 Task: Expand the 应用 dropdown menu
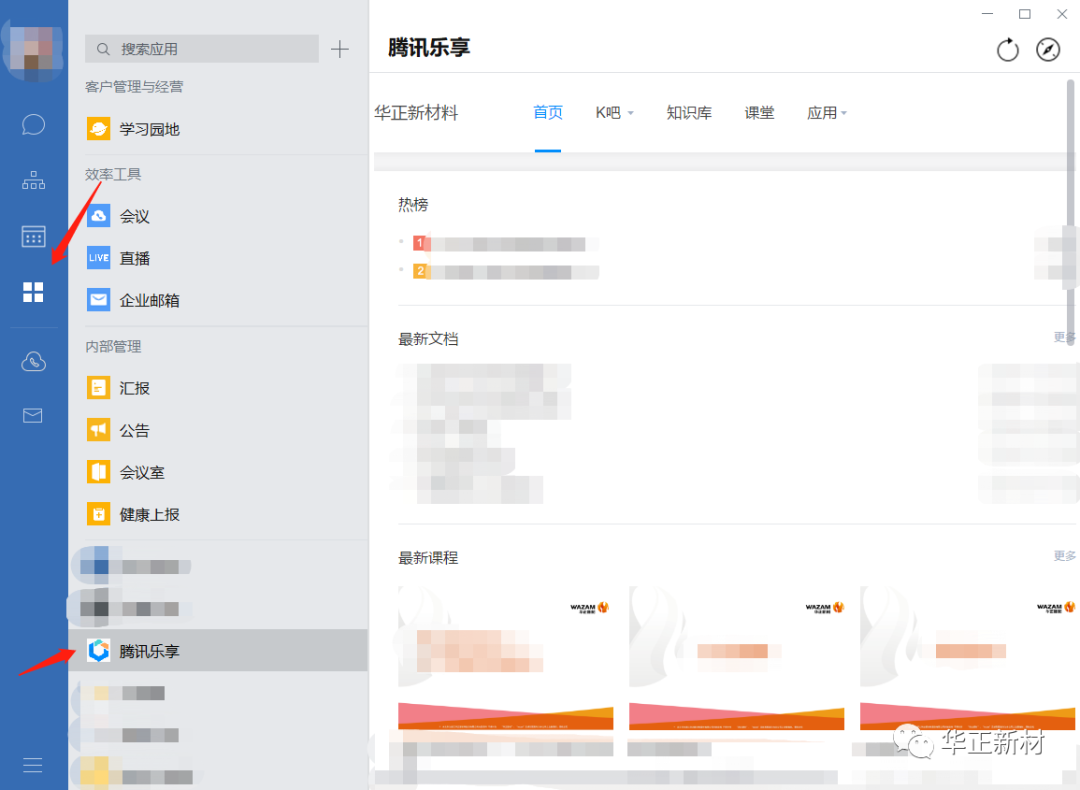pyautogui.click(x=827, y=112)
